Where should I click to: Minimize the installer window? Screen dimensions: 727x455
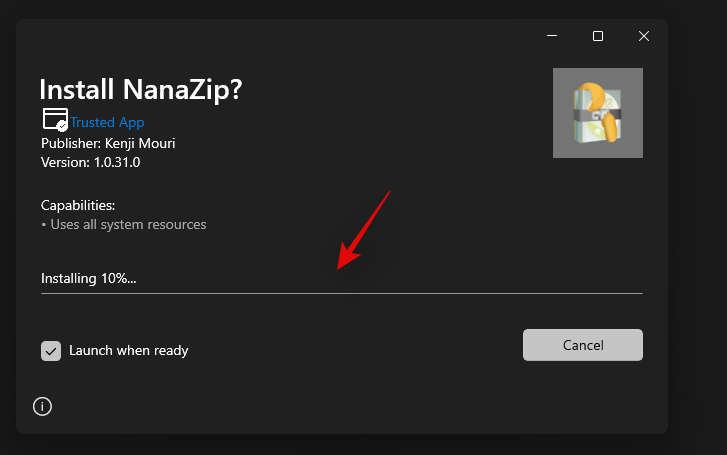[x=552, y=36]
